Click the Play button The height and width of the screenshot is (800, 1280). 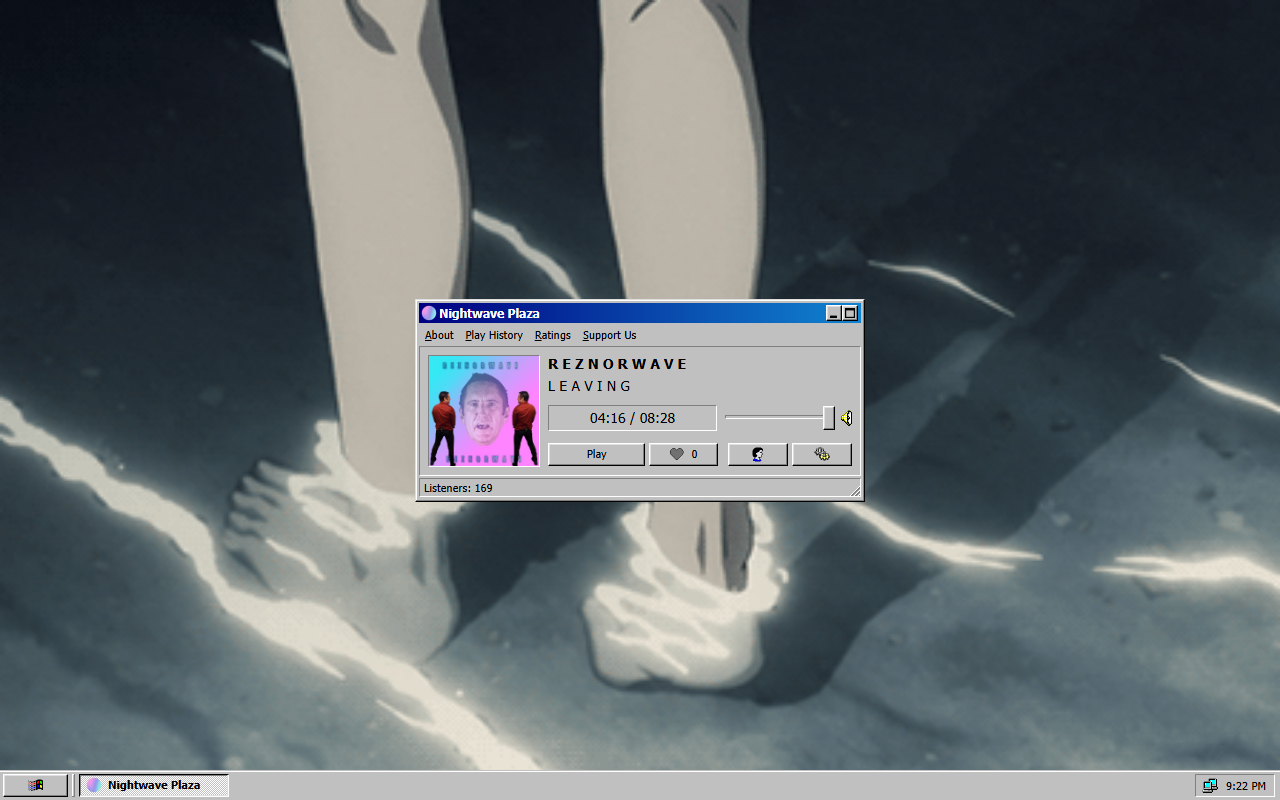point(597,454)
